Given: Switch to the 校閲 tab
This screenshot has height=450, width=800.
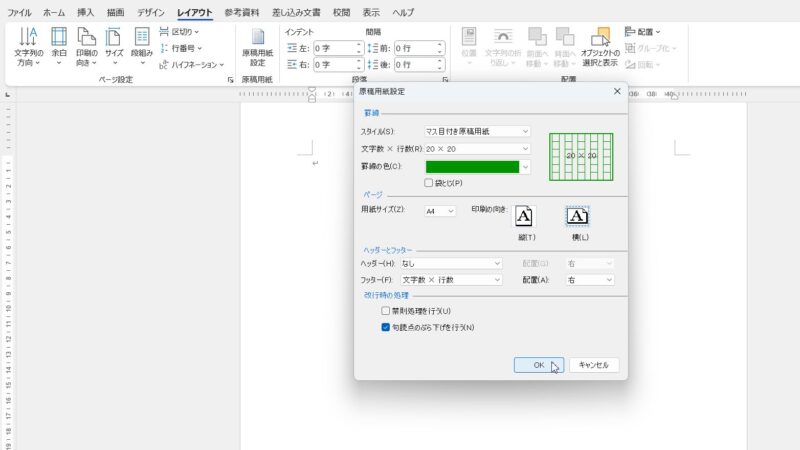Looking at the screenshot, I should [342, 12].
